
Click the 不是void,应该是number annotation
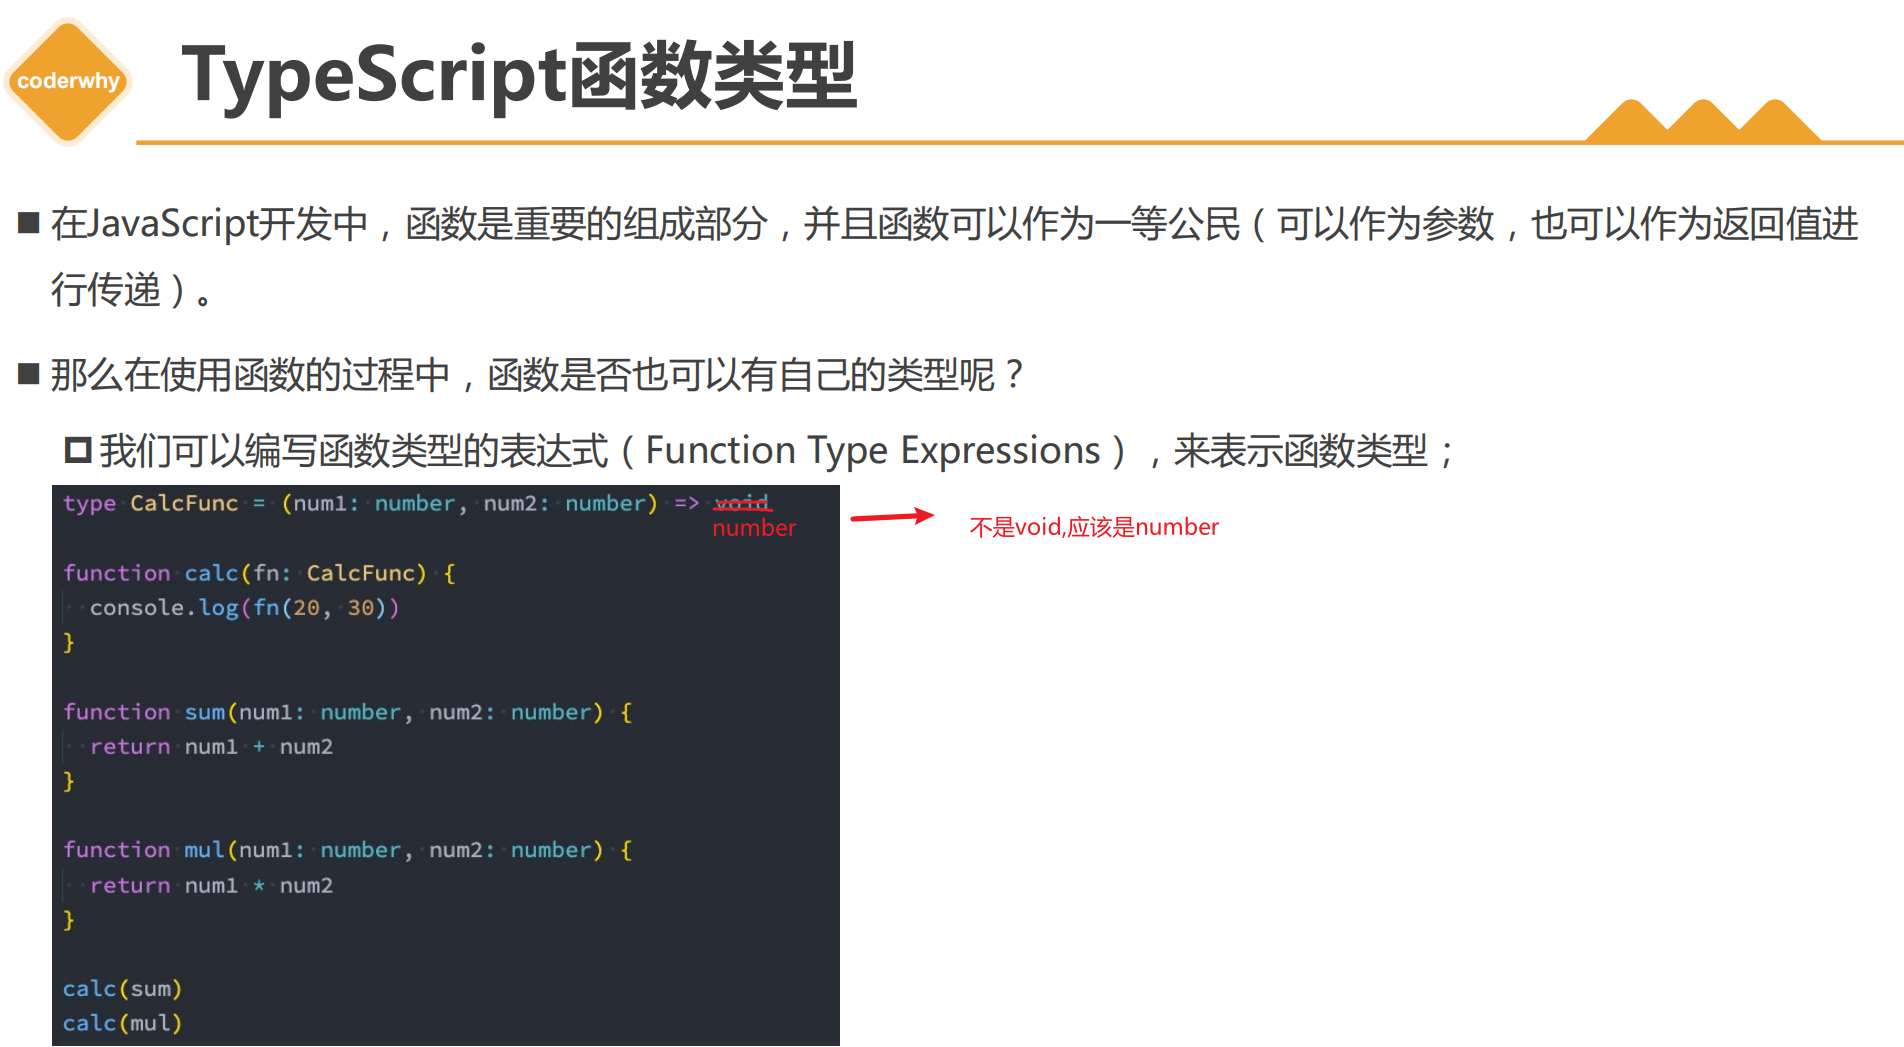point(1093,526)
